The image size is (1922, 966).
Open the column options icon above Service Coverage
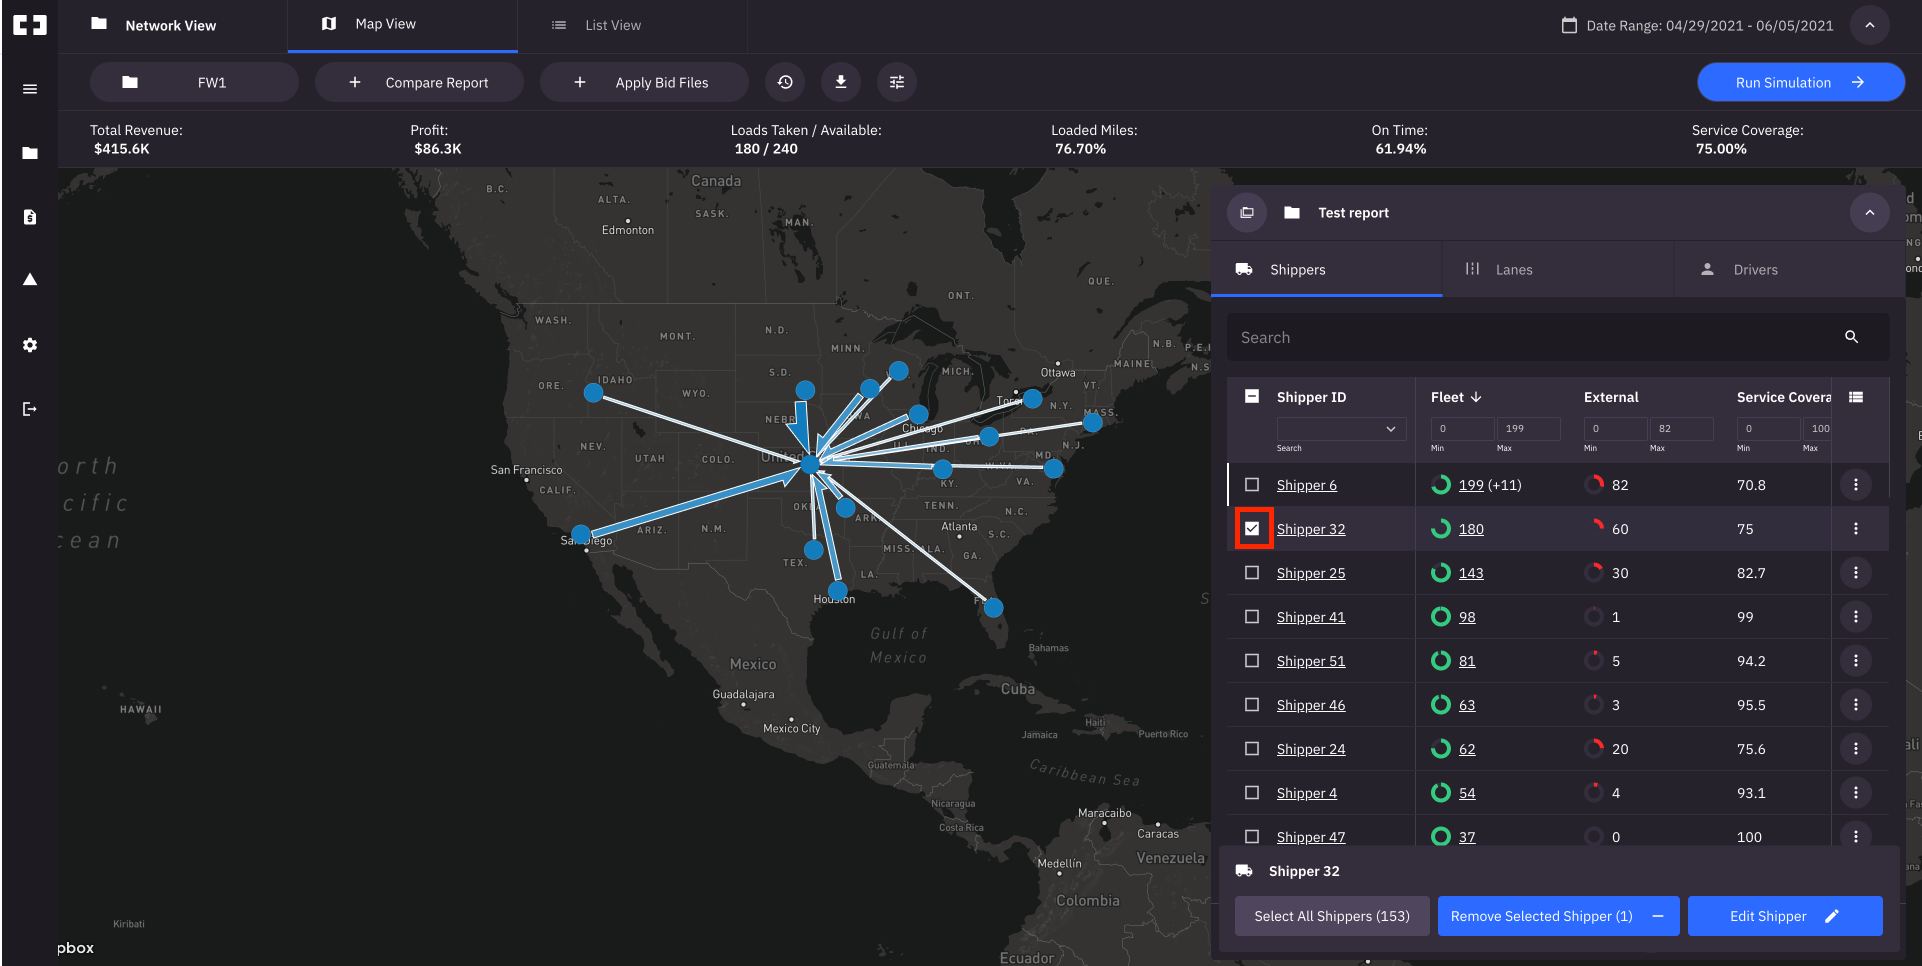[x=1855, y=396]
